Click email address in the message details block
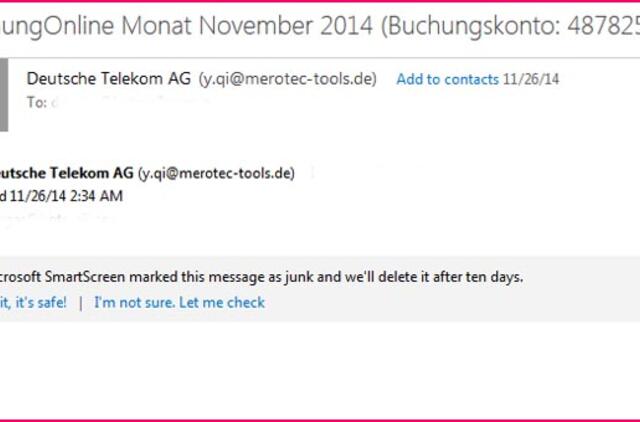 [x=216, y=173]
